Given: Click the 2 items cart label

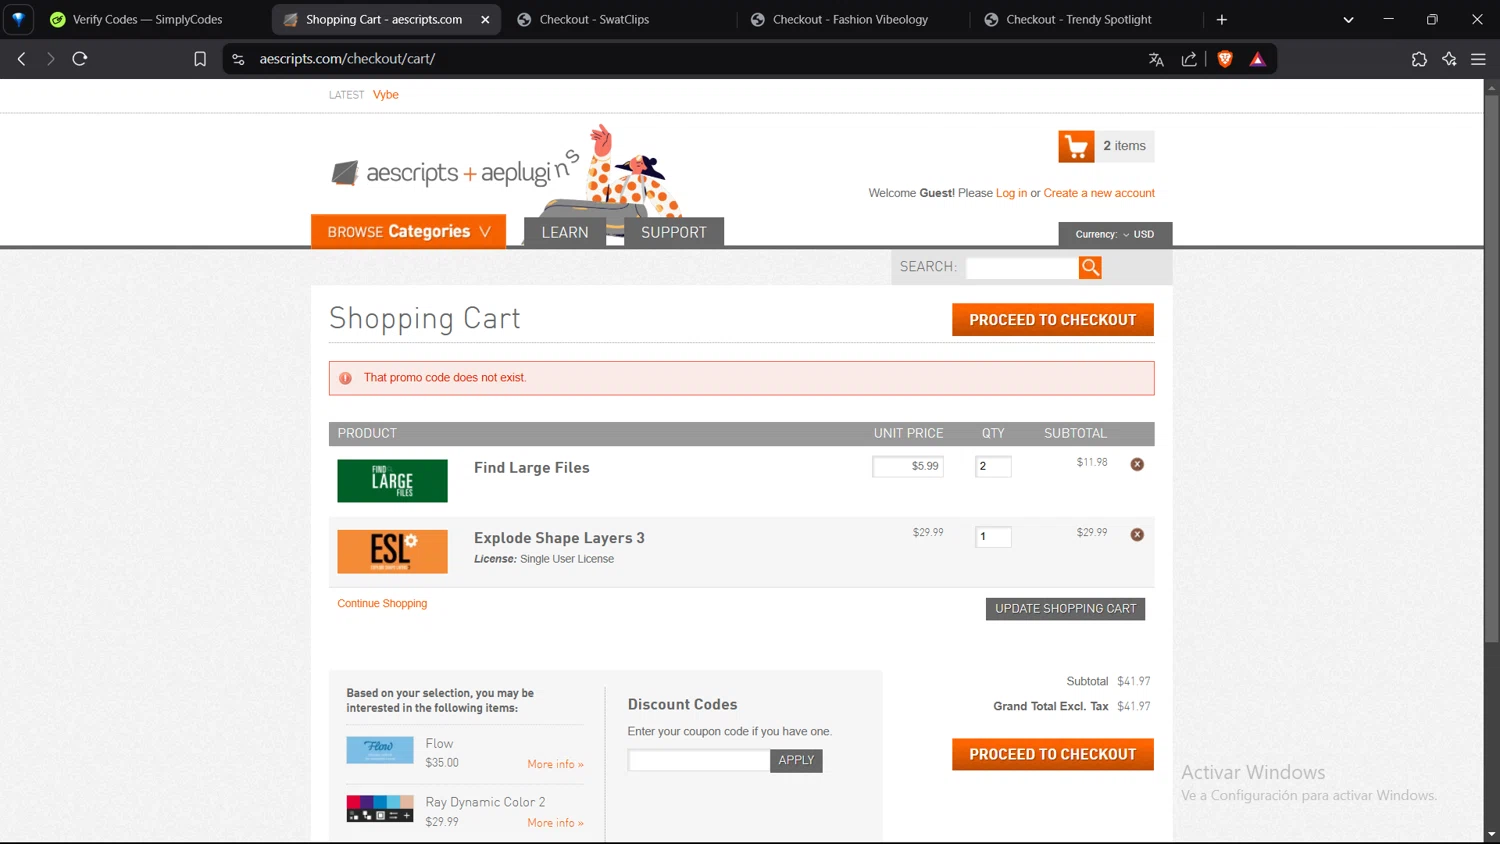Looking at the screenshot, I should (1124, 146).
